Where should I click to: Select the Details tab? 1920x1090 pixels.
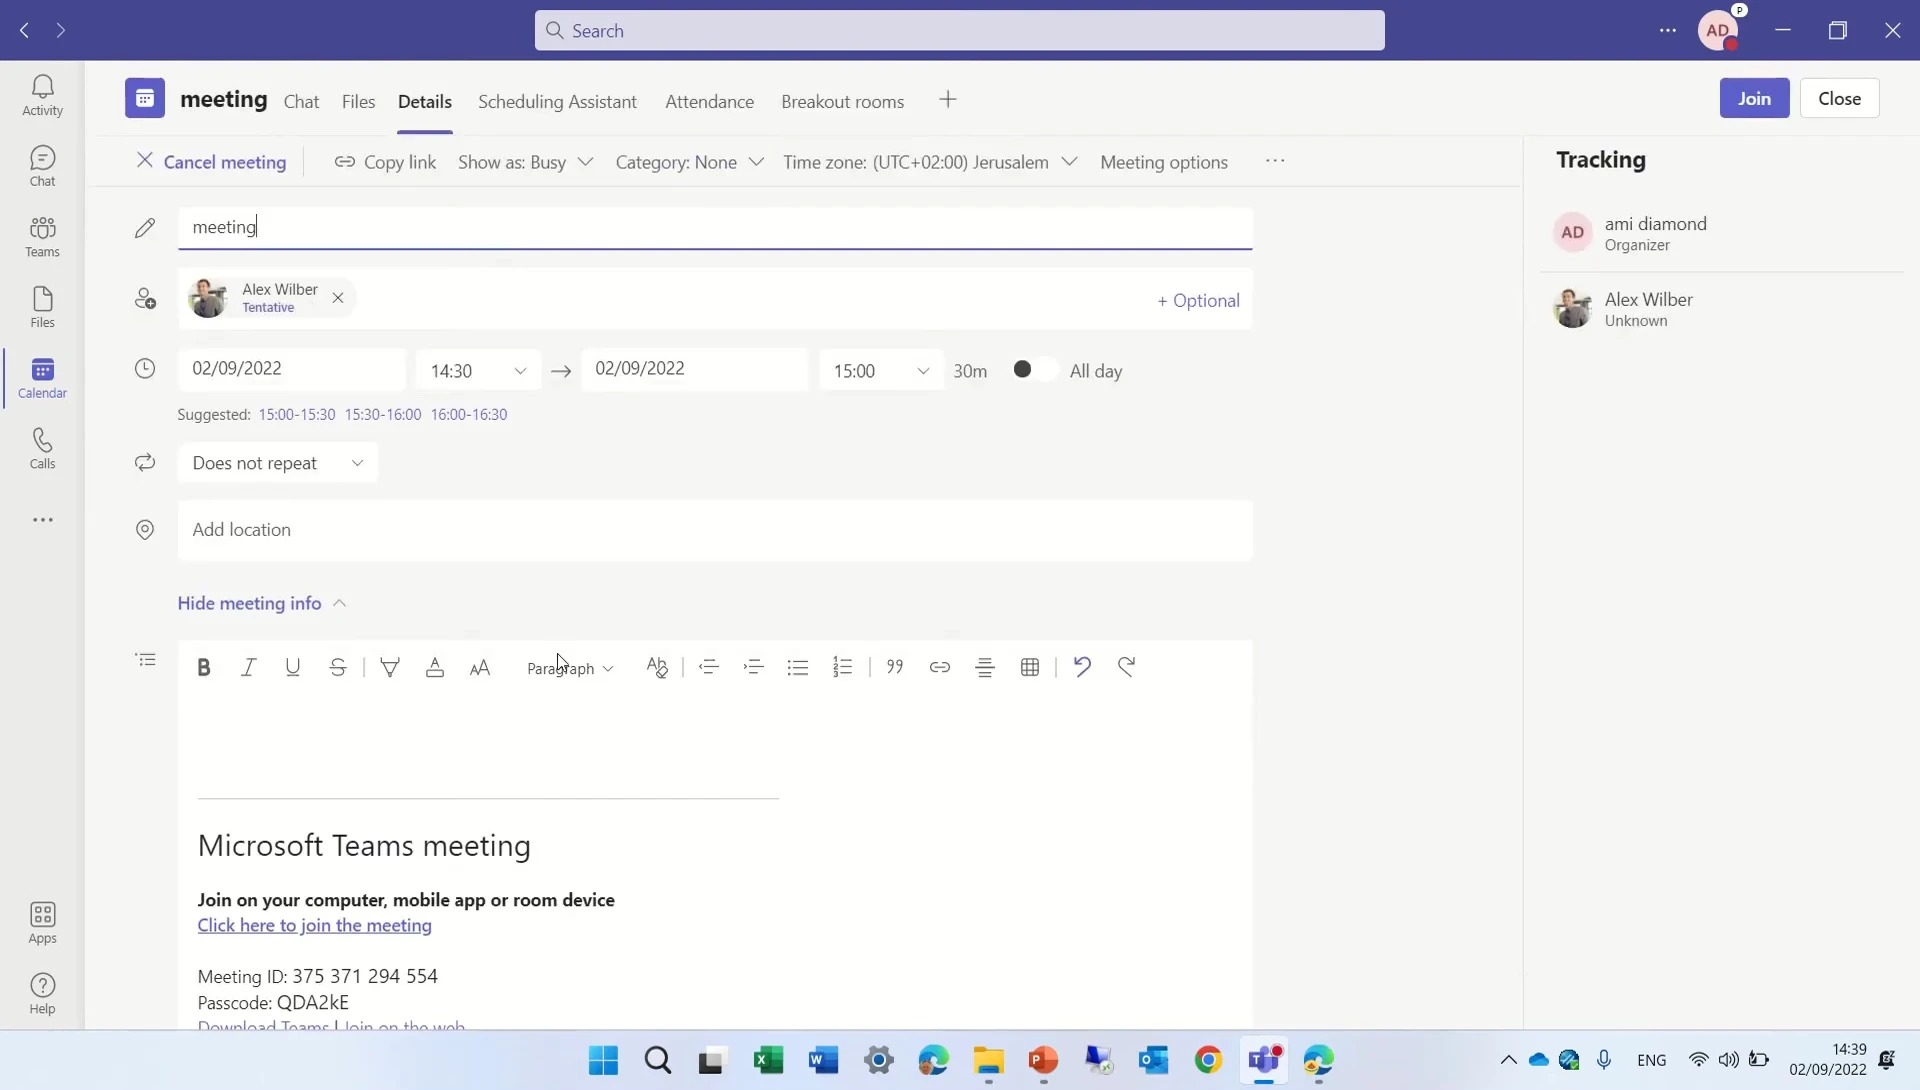(x=425, y=102)
